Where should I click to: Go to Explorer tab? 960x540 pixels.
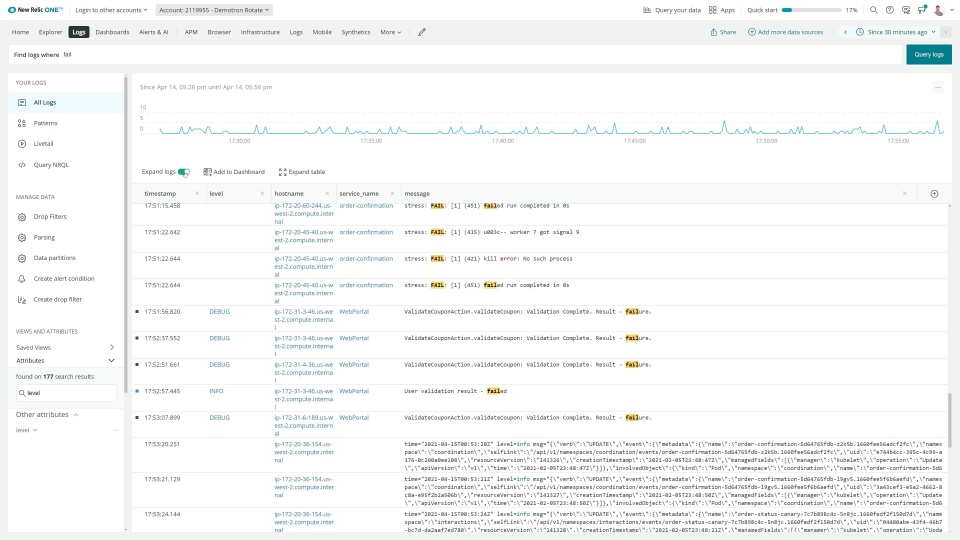[x=50, y=32]
